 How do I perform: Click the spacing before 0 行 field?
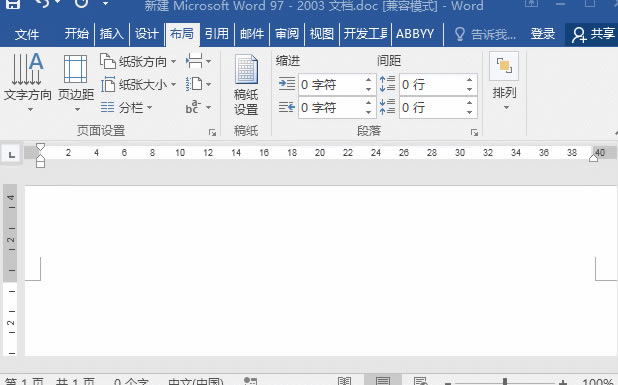[432, 85]
